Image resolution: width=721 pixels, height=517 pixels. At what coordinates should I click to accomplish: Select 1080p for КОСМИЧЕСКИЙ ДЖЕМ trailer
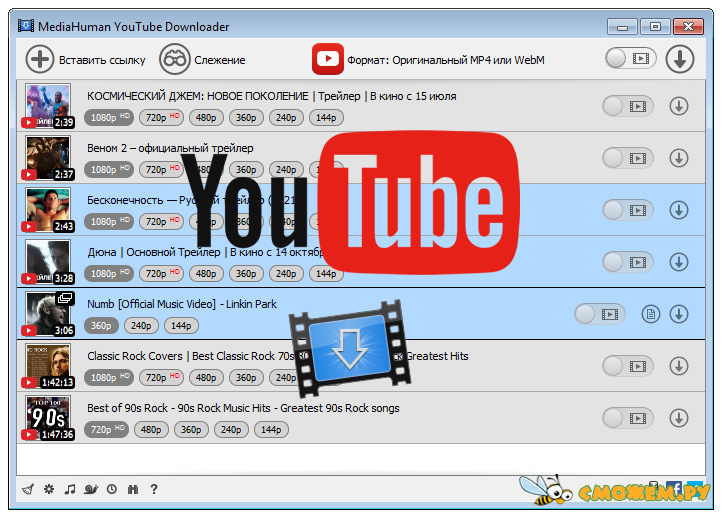(109, 117)
